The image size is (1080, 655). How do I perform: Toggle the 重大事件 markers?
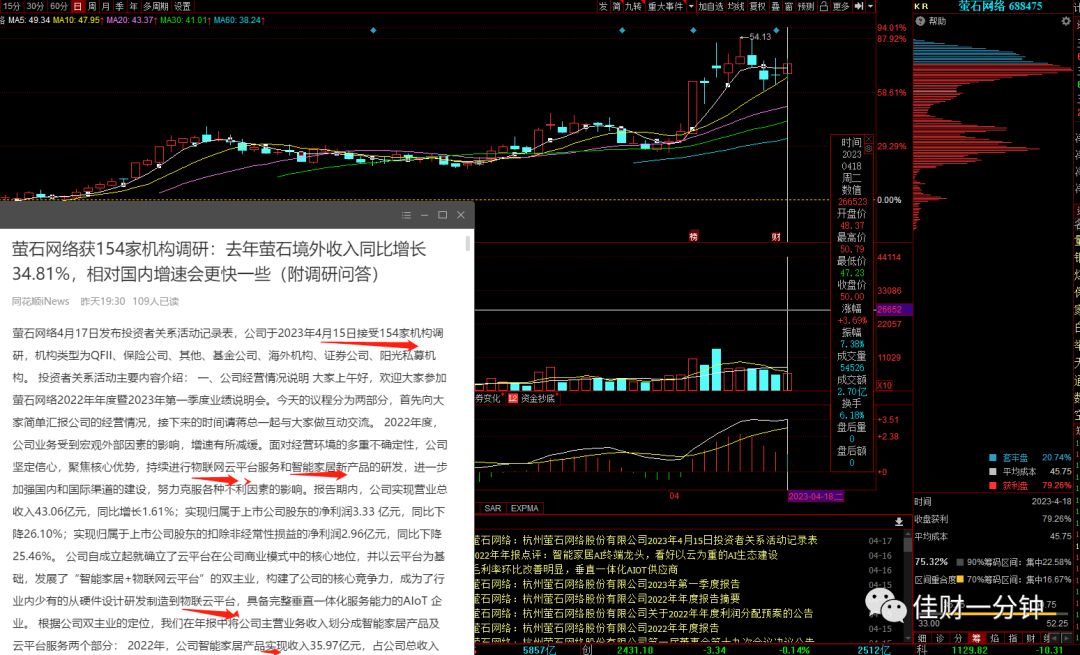point(665,6)
